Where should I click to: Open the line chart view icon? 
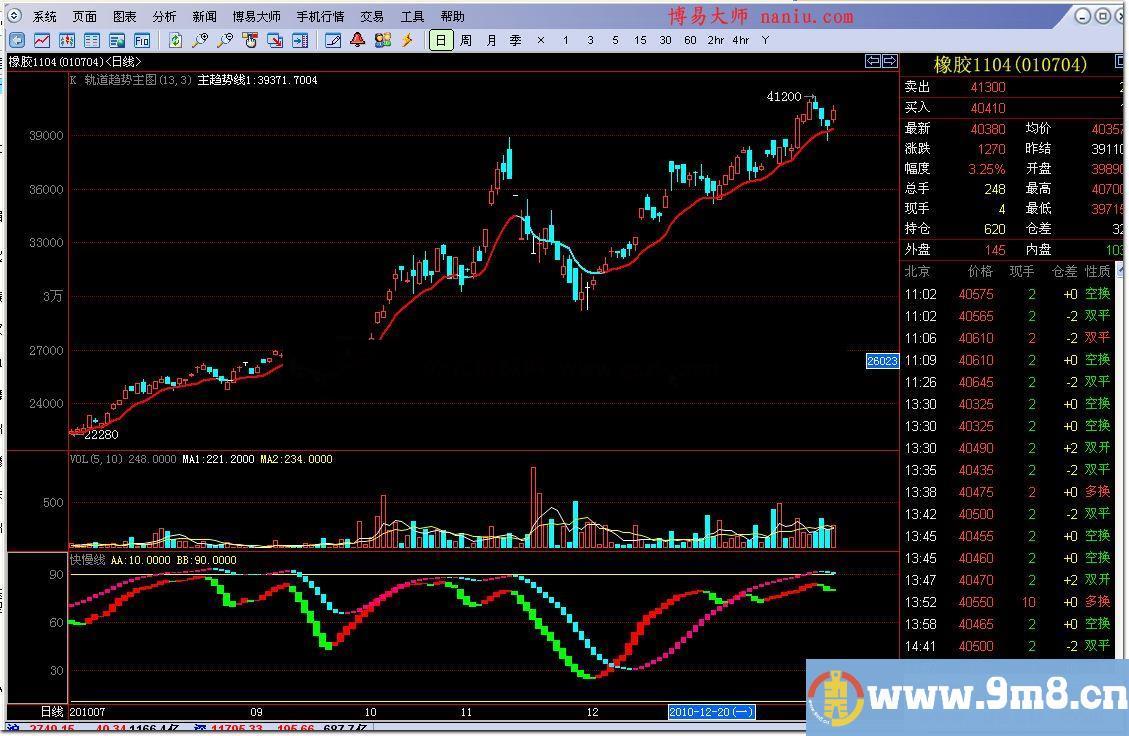[42, 40]
